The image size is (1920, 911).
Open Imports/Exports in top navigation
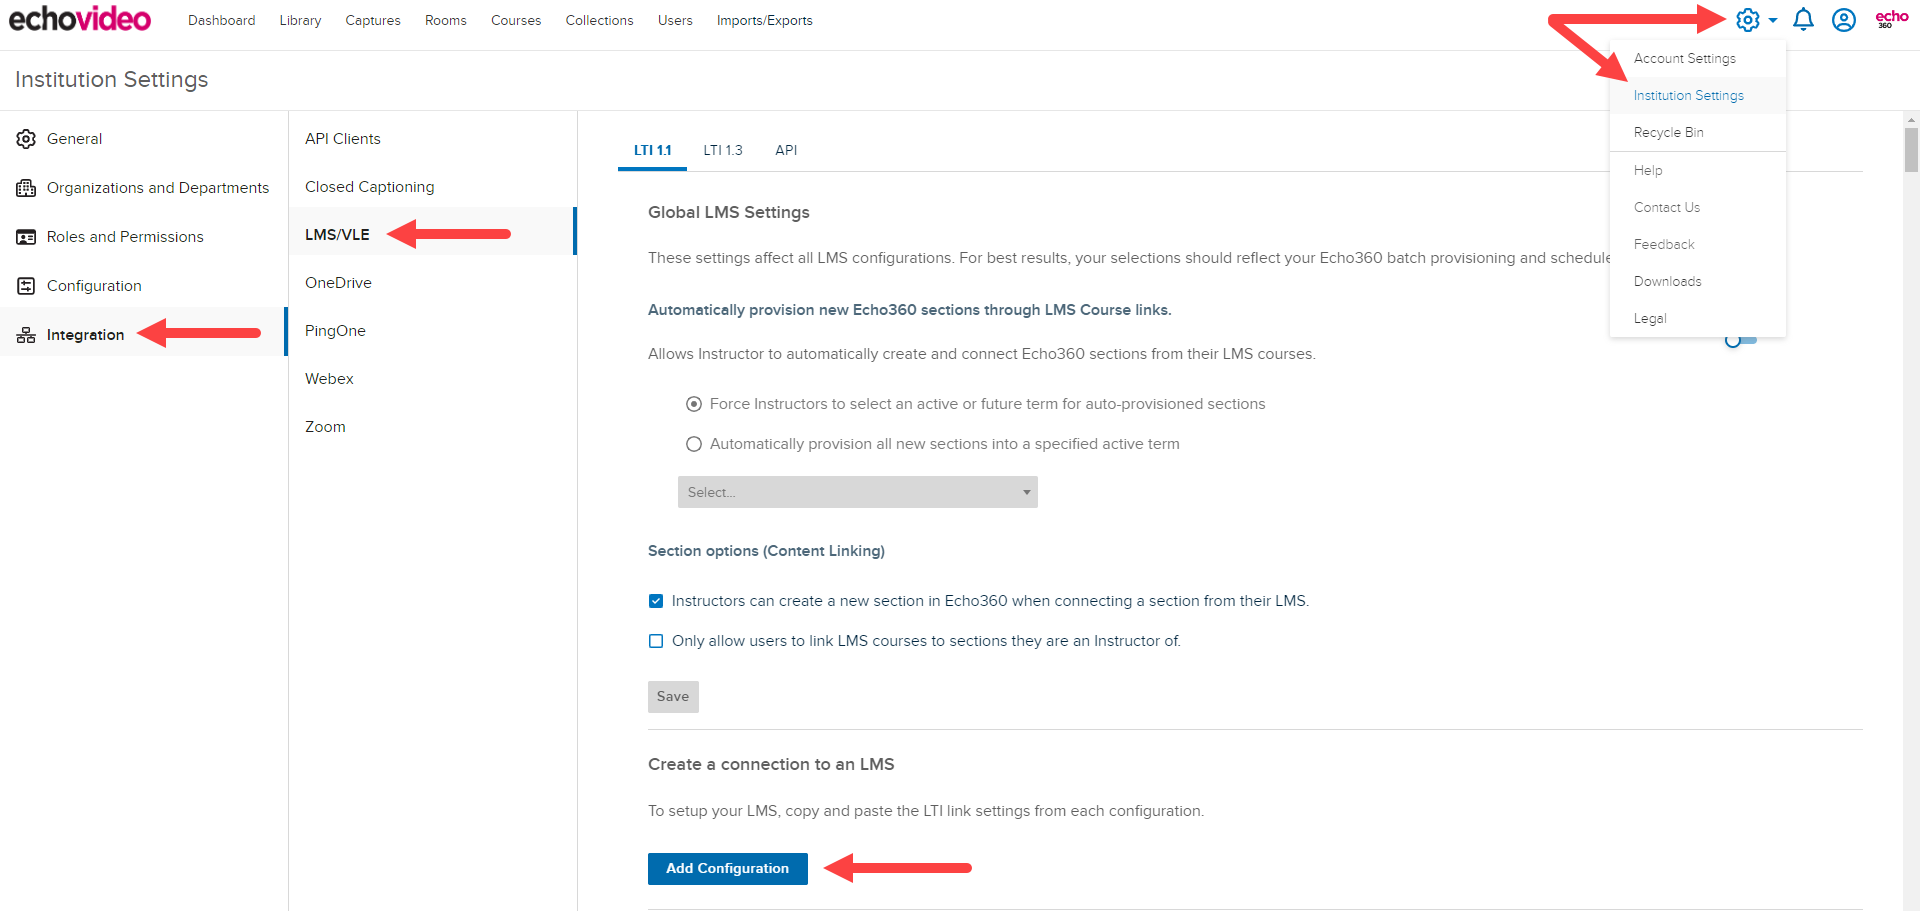coord(764,20)
